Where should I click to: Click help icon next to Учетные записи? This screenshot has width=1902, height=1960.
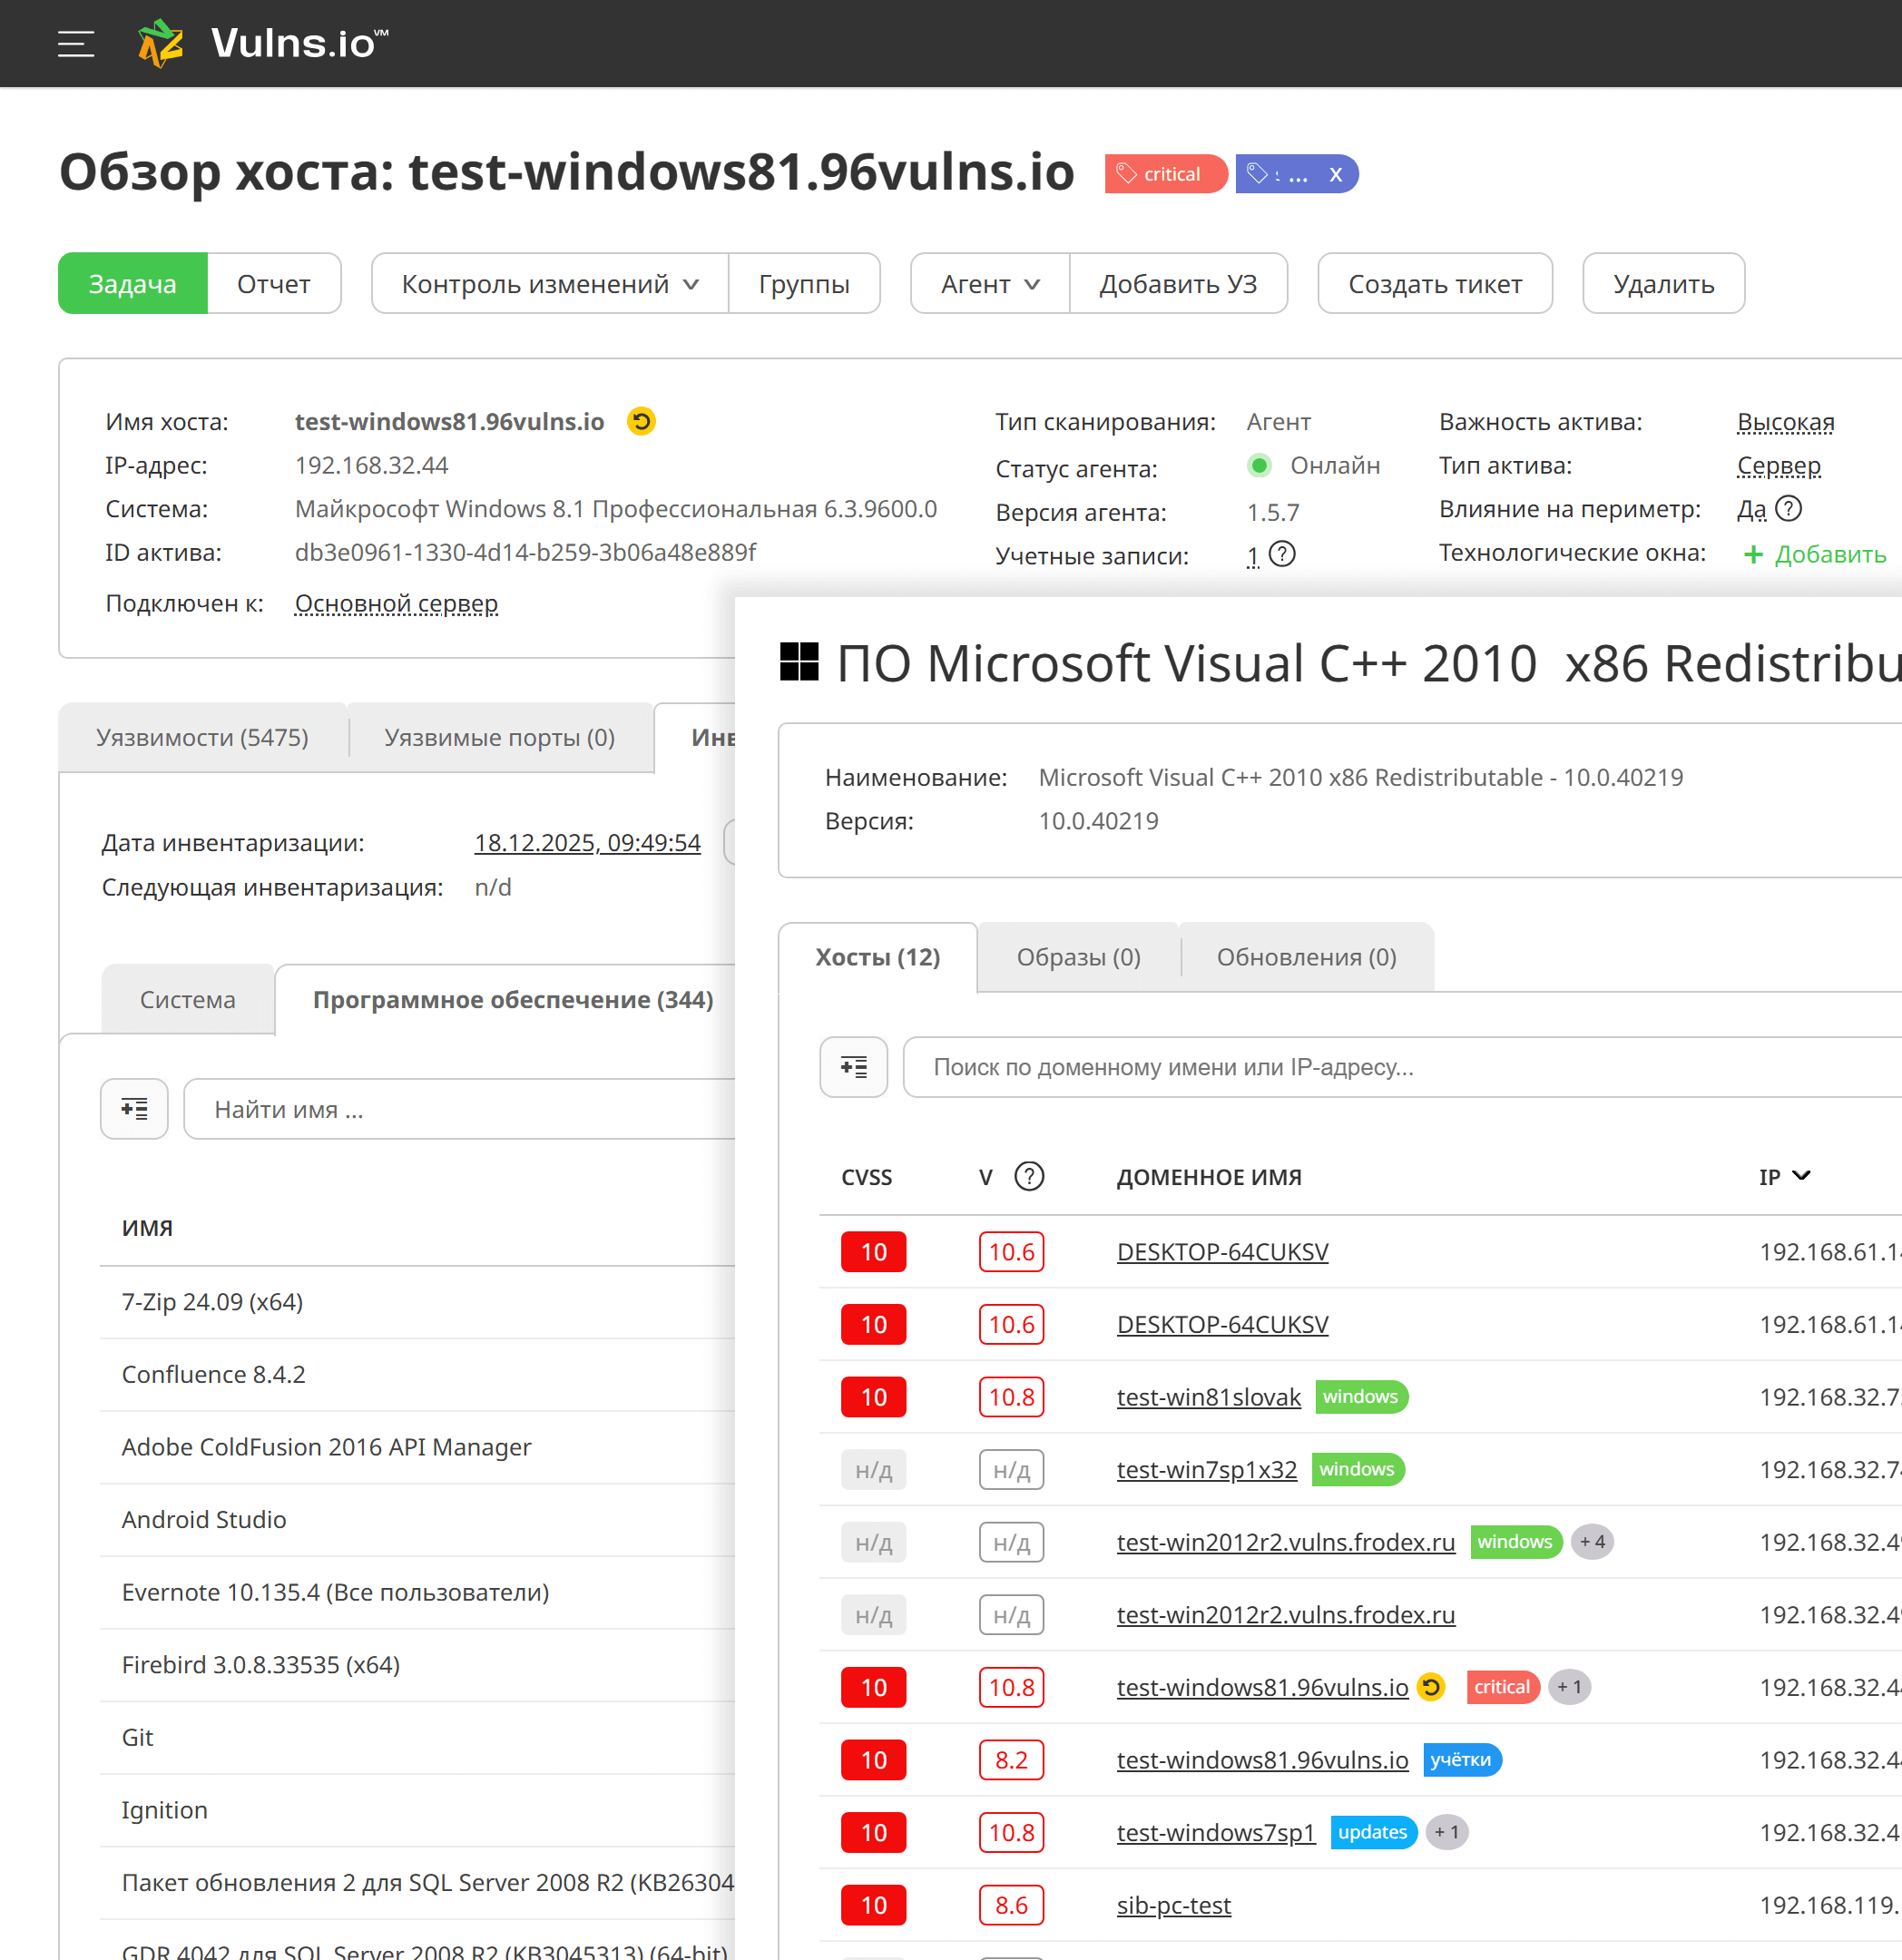[1282, 554]
